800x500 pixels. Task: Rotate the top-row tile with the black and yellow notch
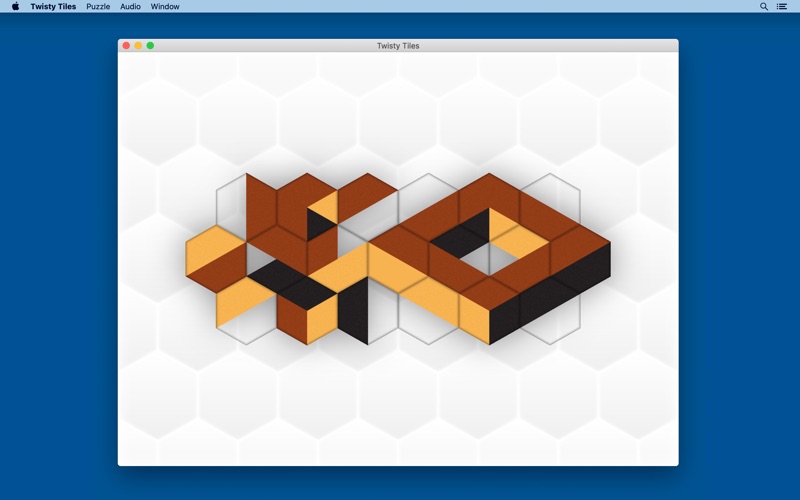[307, 207]
